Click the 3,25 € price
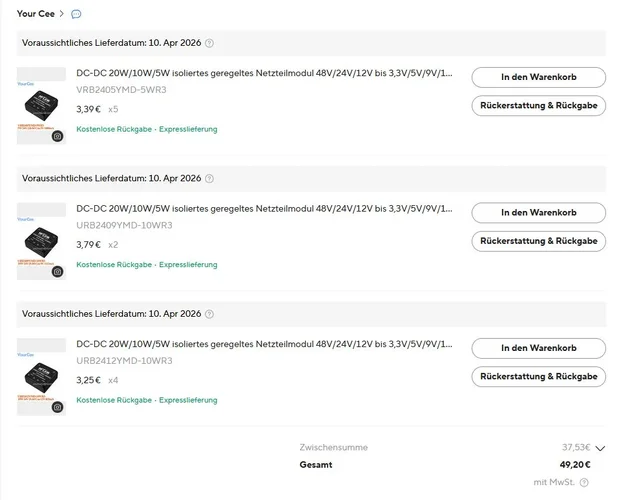Image resolution: width=619 pixels, height=500 pixels. click(x=88, y=380)
